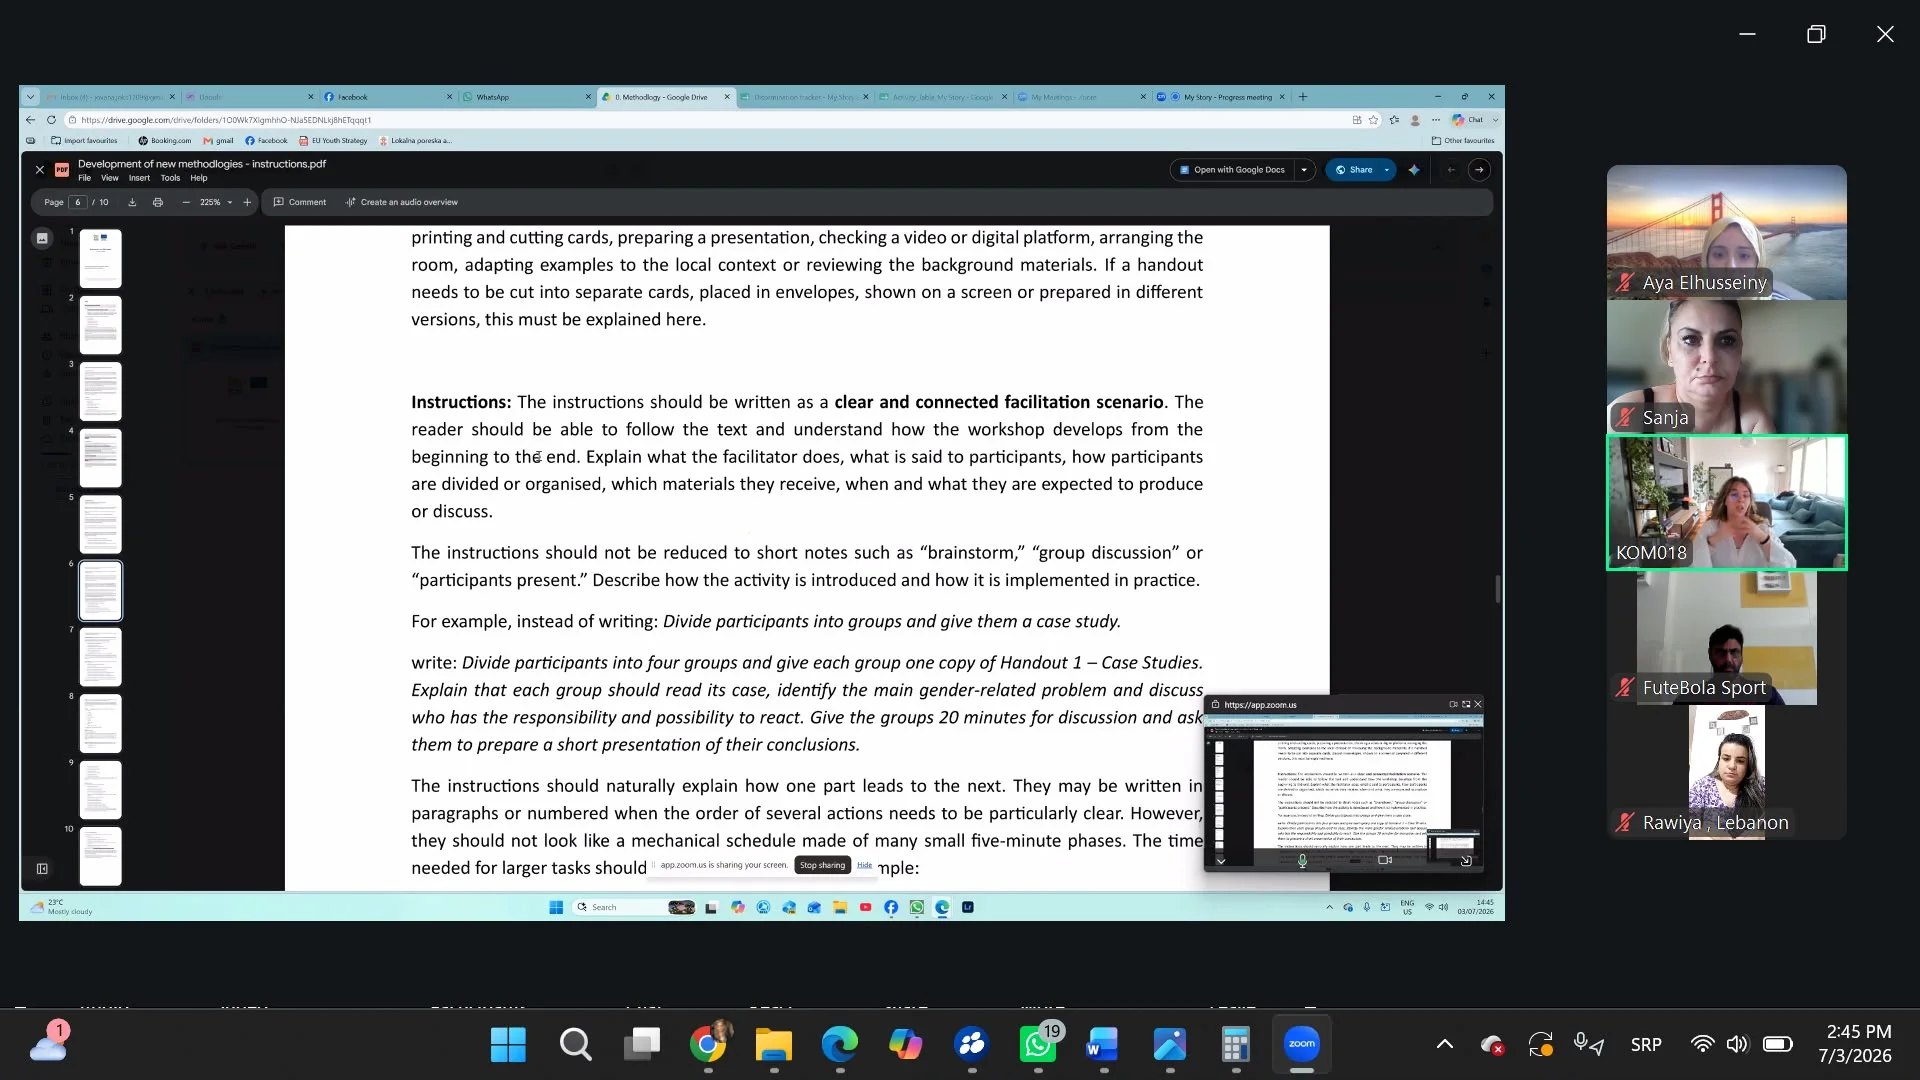Viewport: 1920px width, 1080px height.
Task: Click the expand arrow icon in the Zoom mini window
Action: click(x=1466, y=861)
